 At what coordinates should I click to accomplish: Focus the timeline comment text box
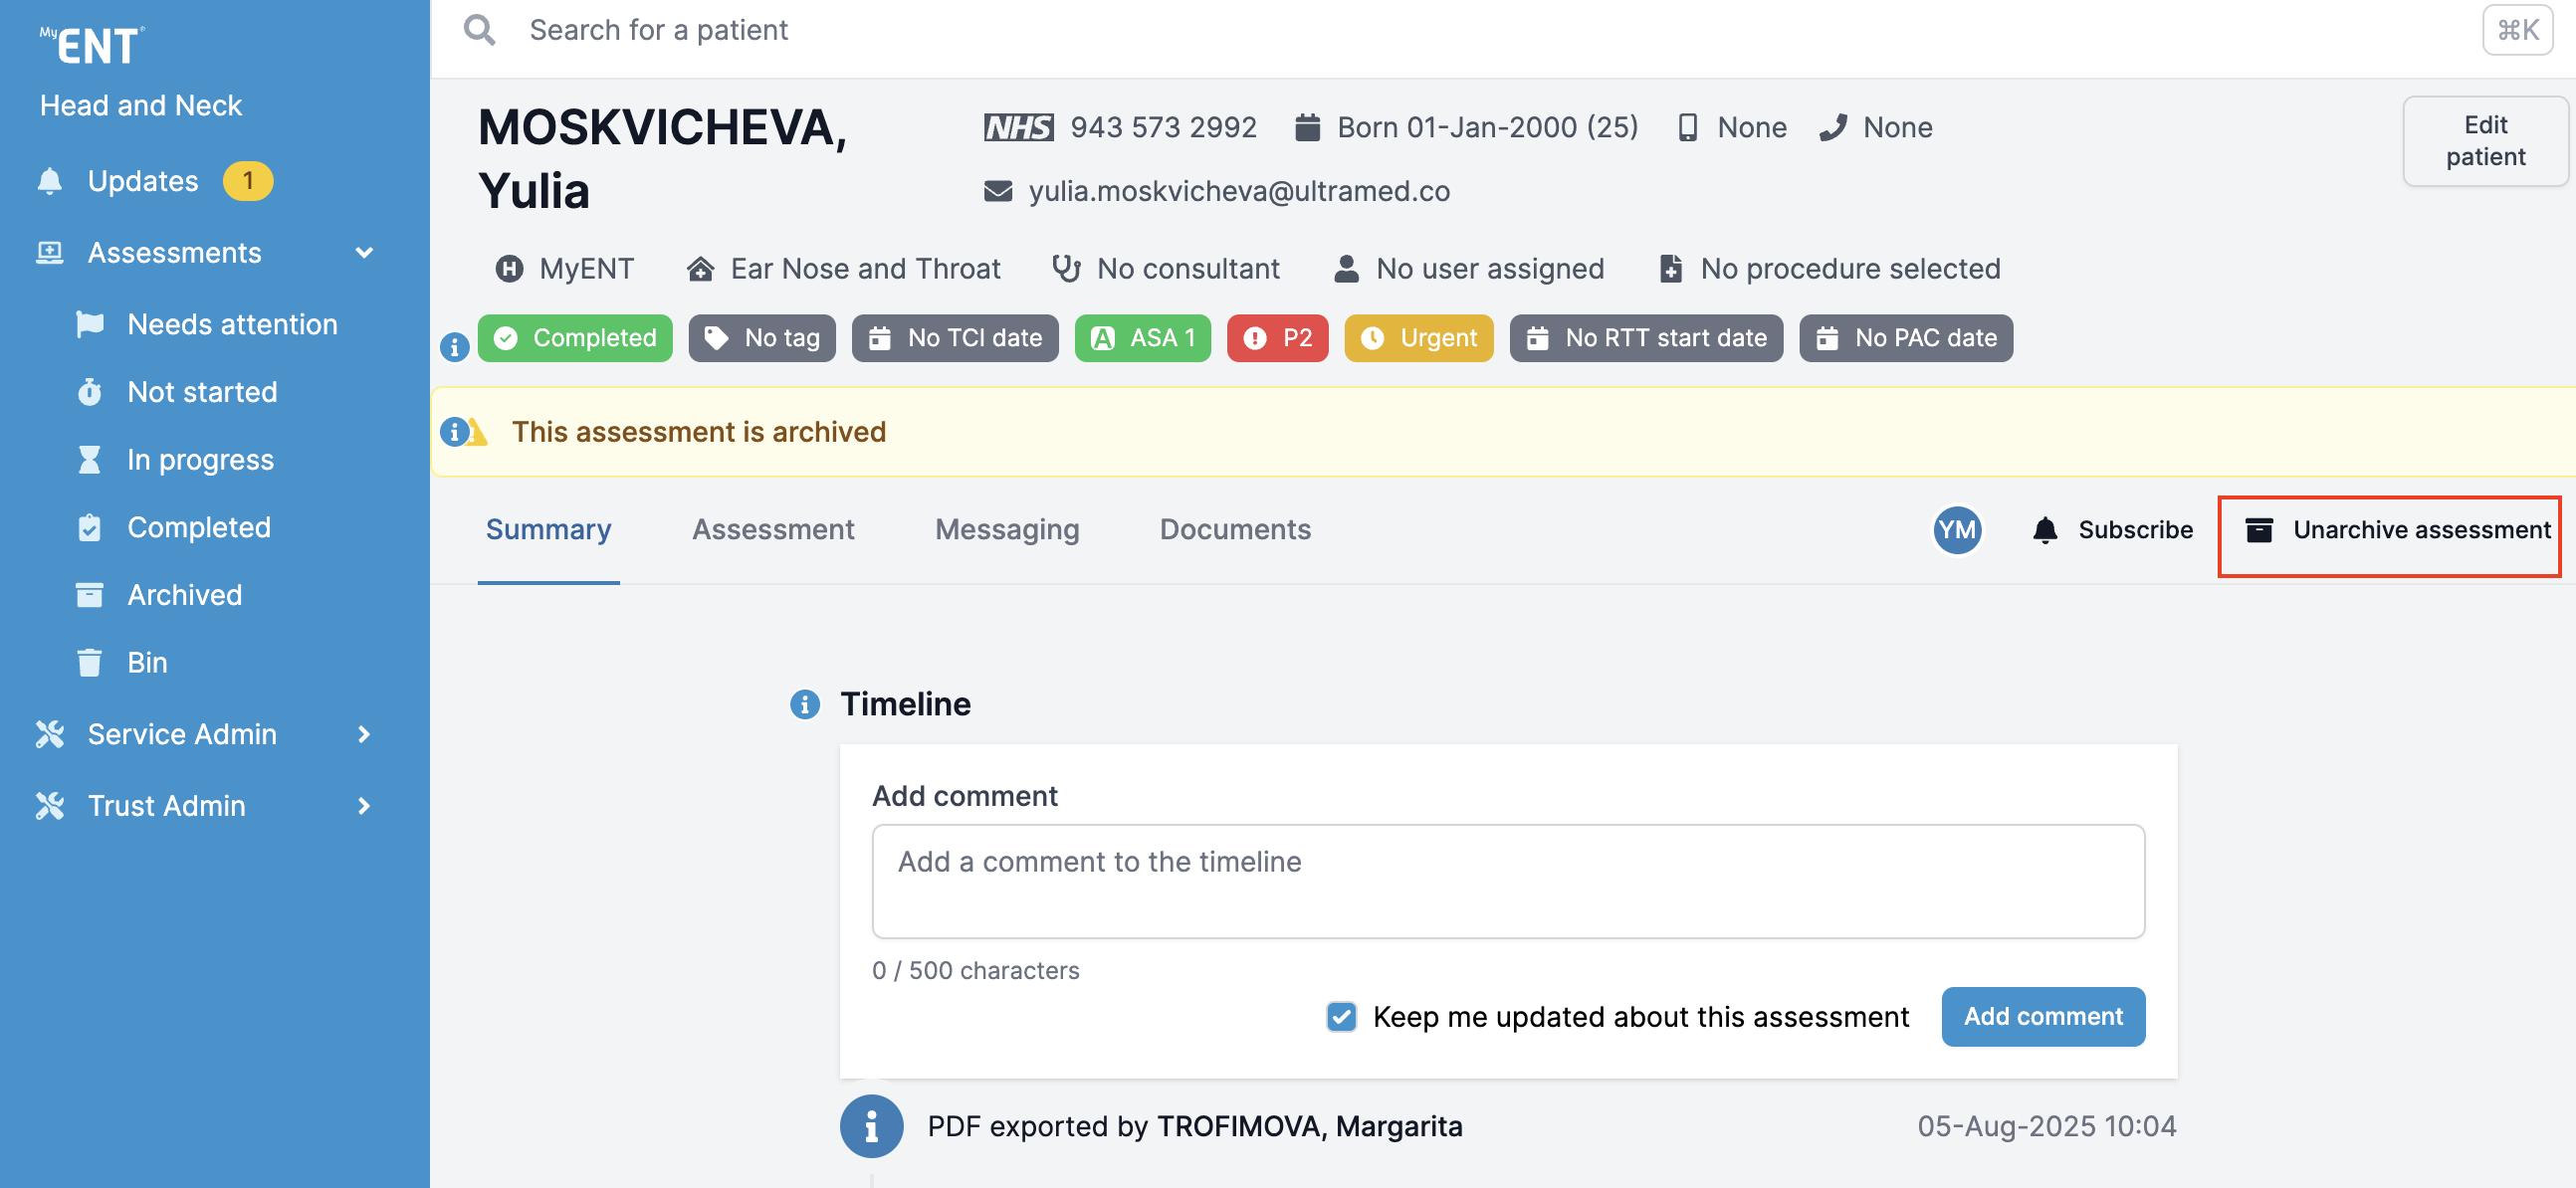pos(1507,880)
